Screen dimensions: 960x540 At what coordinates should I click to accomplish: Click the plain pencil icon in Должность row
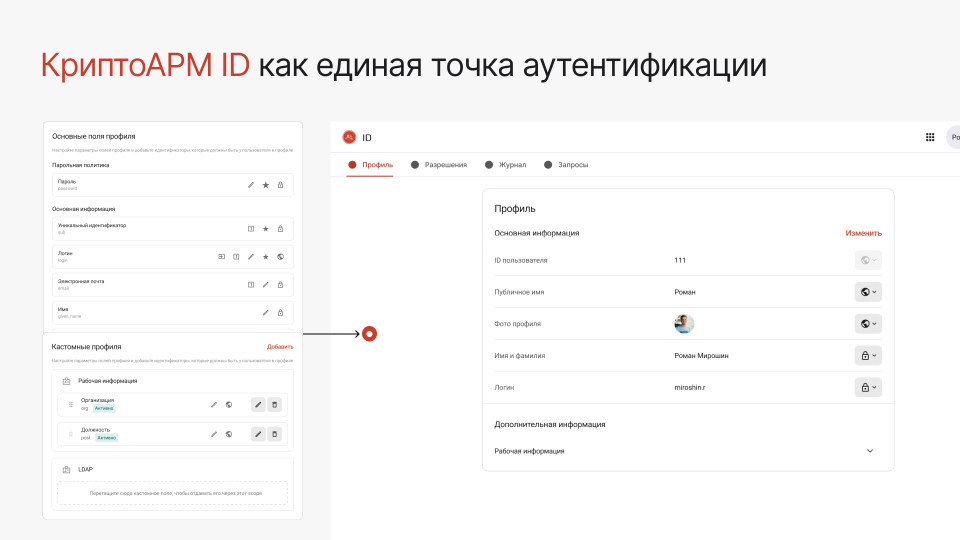[x=214, y=434]
